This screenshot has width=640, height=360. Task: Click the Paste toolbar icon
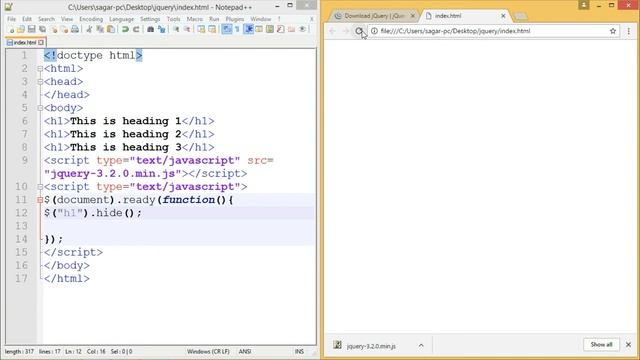point(111,29)
